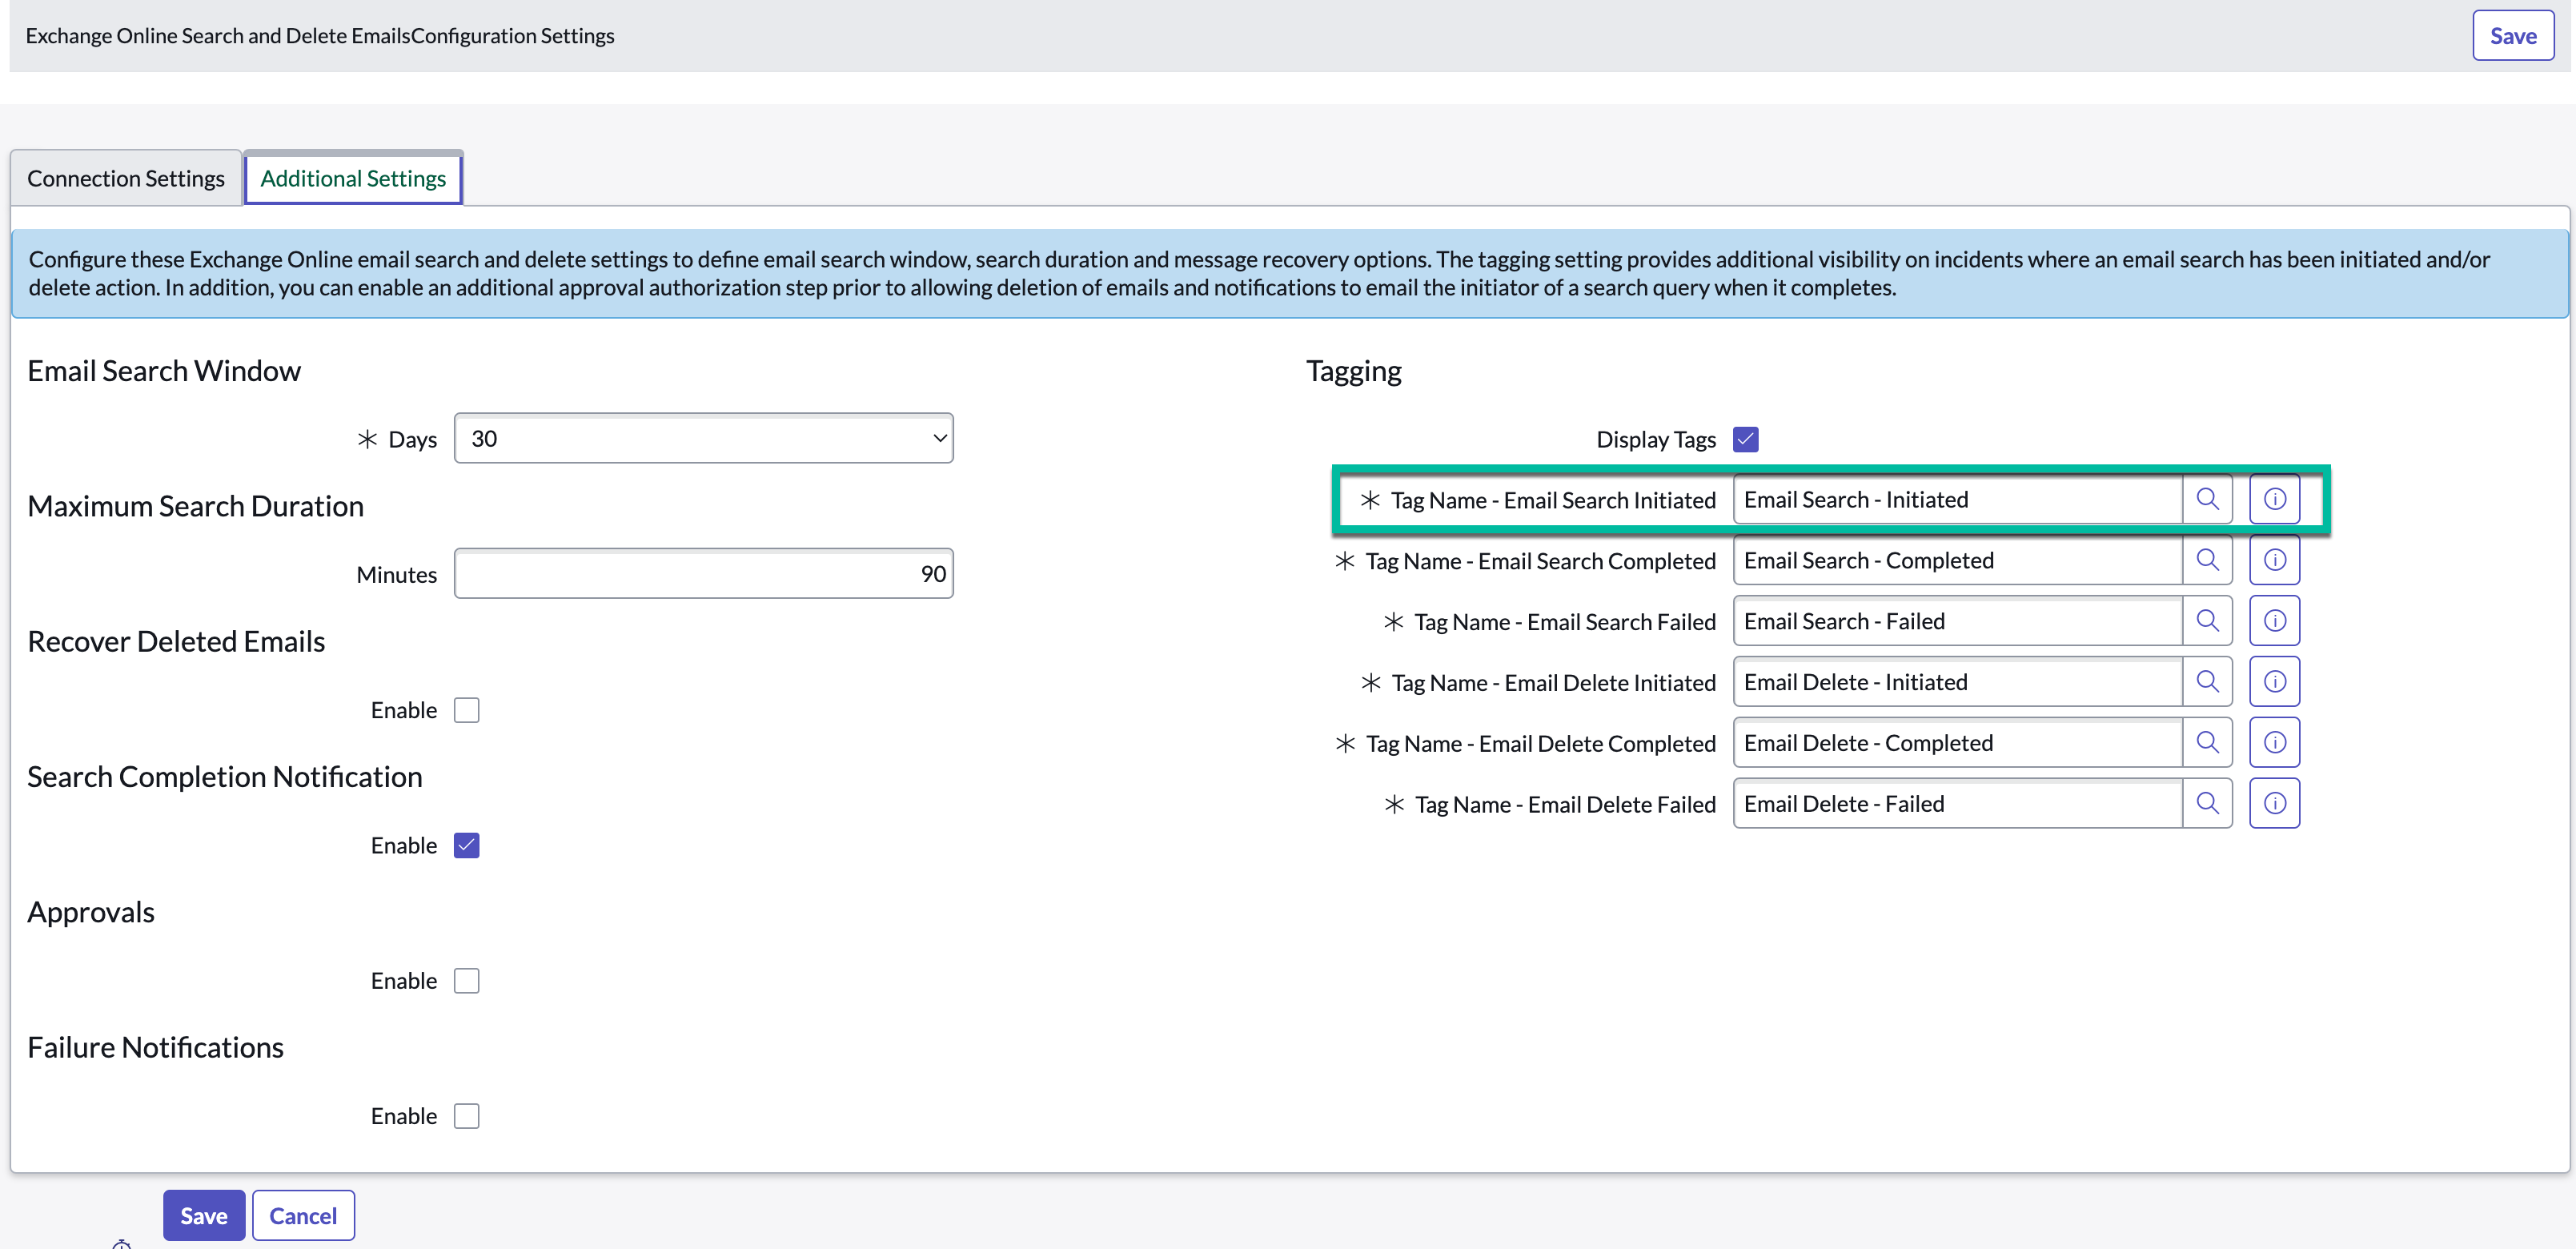Click the Minutes input field
Image resolution: width=2576 pixels, height=1249 pixels.
(x=703, y=574)
